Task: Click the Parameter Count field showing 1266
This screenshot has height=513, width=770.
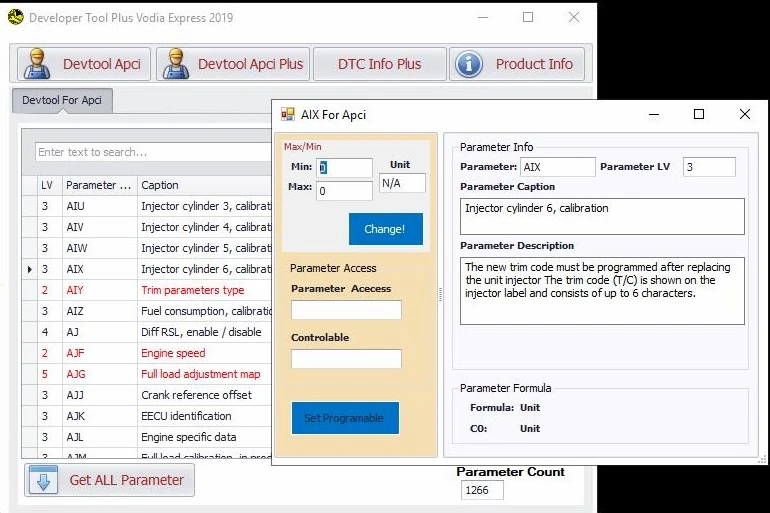Action: pyautogui.click(x=482, y=490)
